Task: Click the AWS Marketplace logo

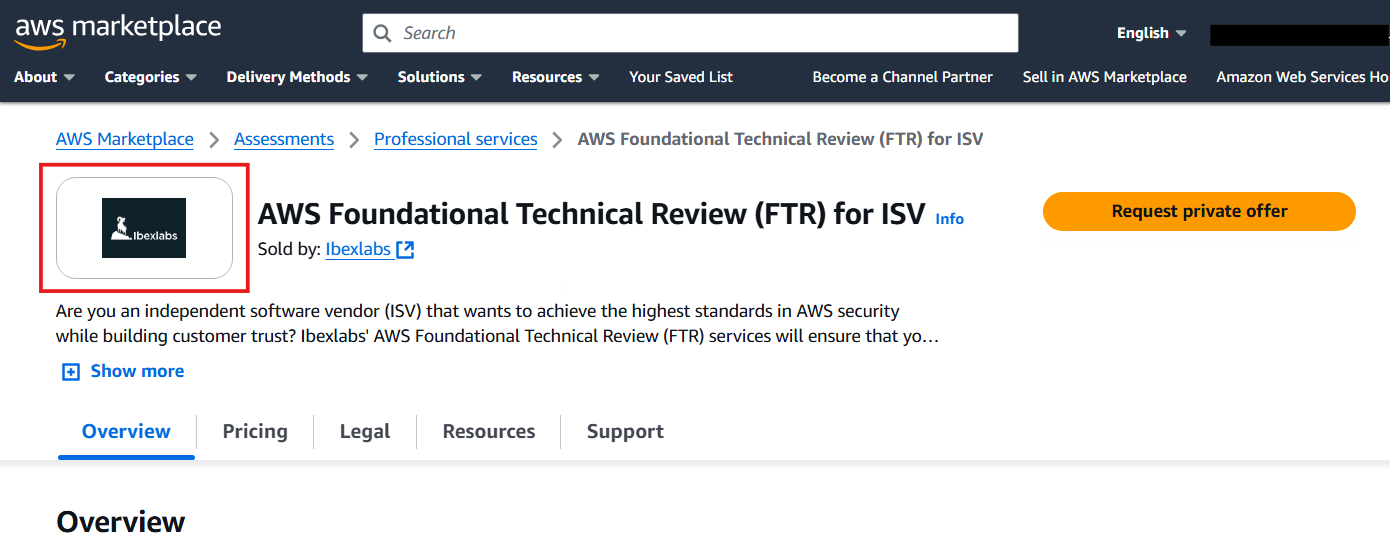Action: point(118,30)
